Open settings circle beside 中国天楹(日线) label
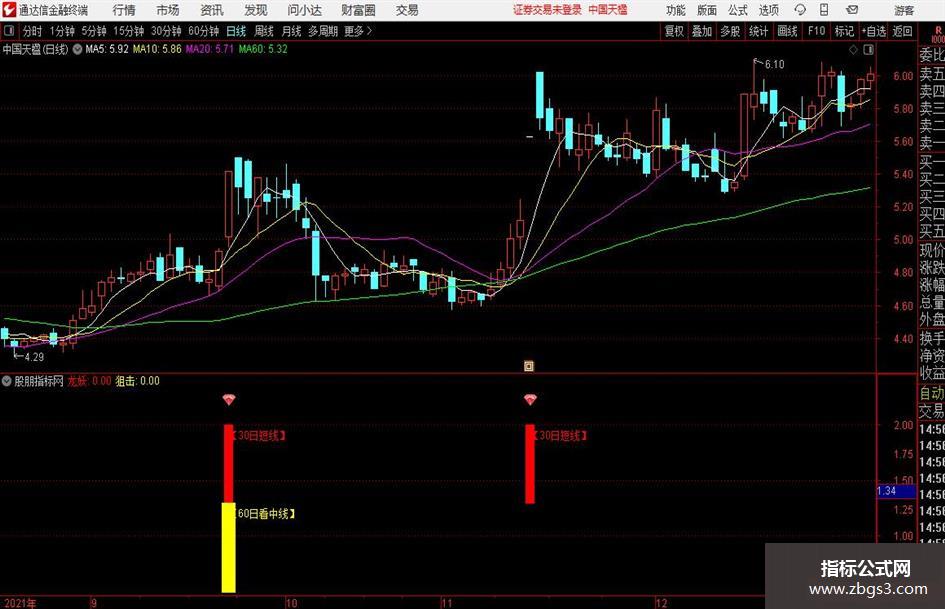 coord(77,49)
